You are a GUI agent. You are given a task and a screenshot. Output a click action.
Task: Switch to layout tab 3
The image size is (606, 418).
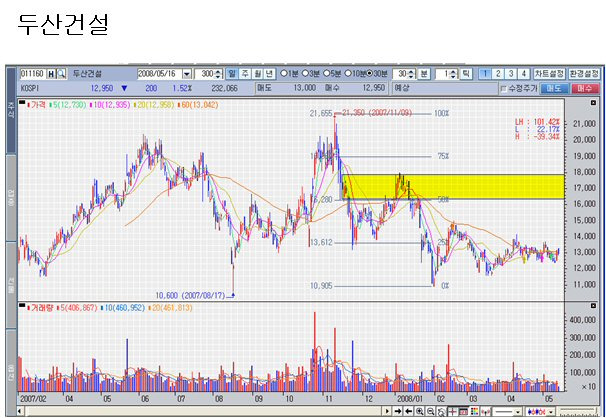tap(511, 73)
